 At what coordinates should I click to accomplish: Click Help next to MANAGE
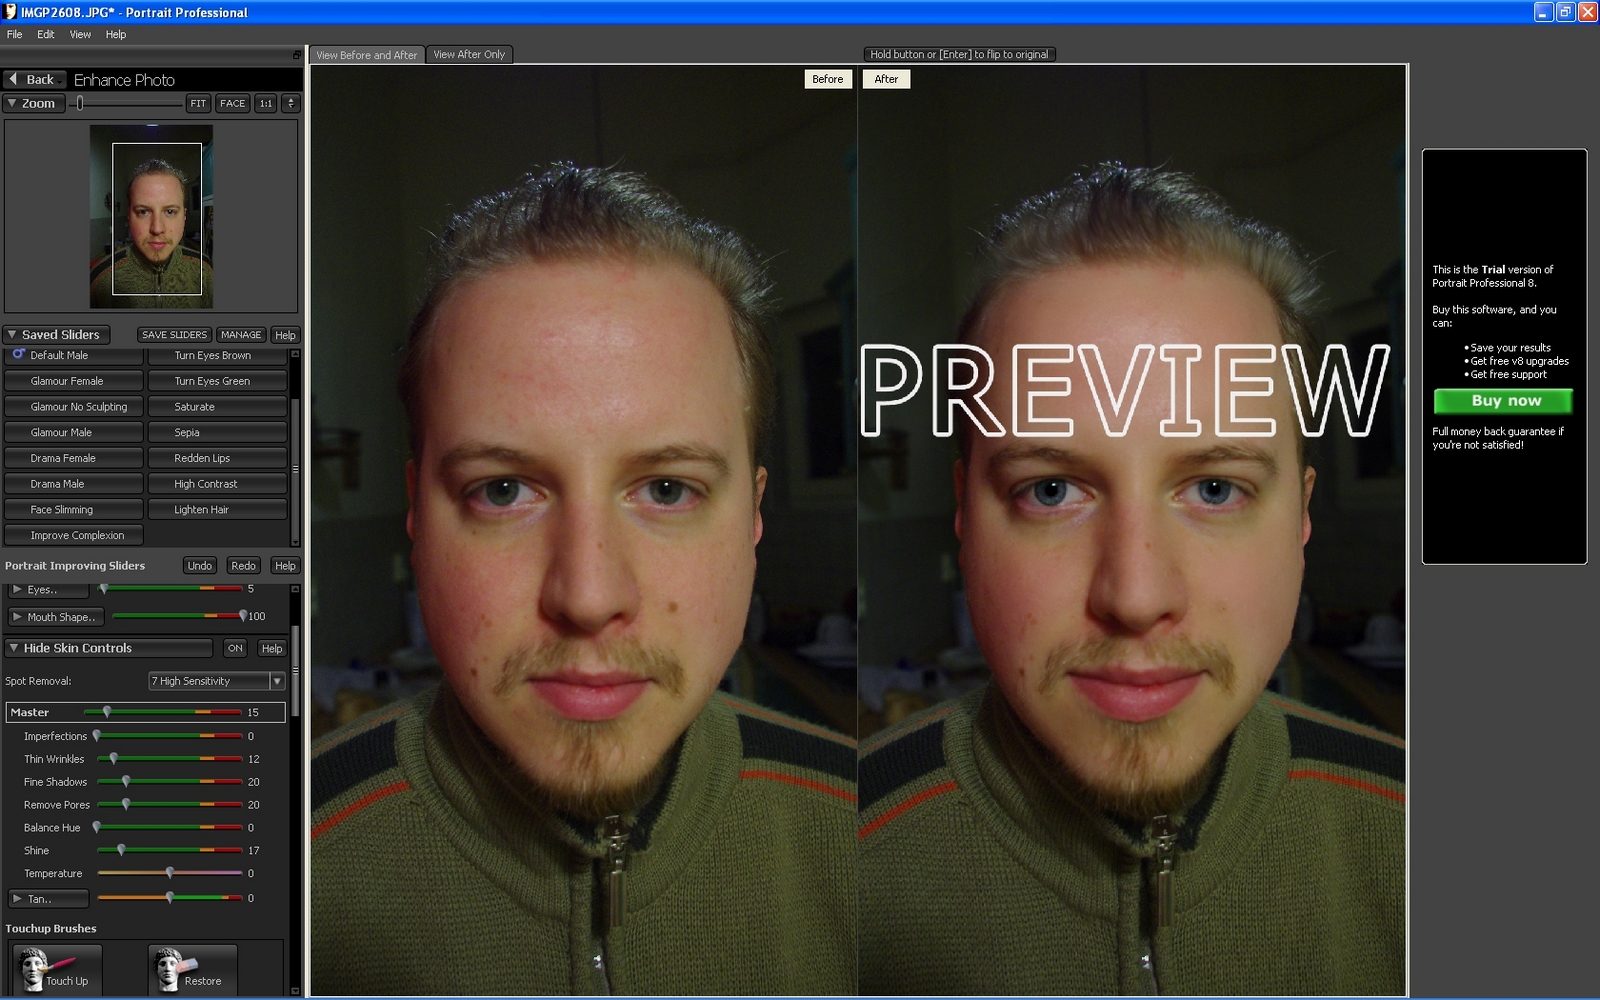click(285, 335)
